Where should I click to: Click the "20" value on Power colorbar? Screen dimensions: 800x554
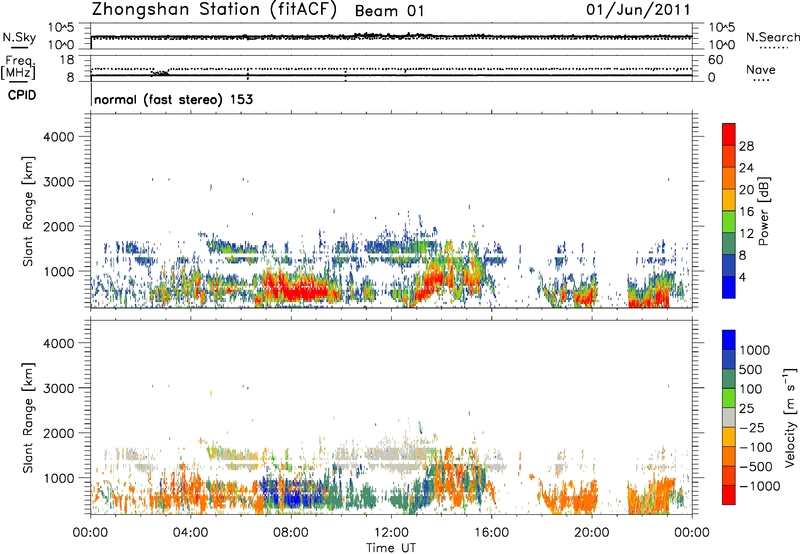pyautogui.click(x=746, y=190)
